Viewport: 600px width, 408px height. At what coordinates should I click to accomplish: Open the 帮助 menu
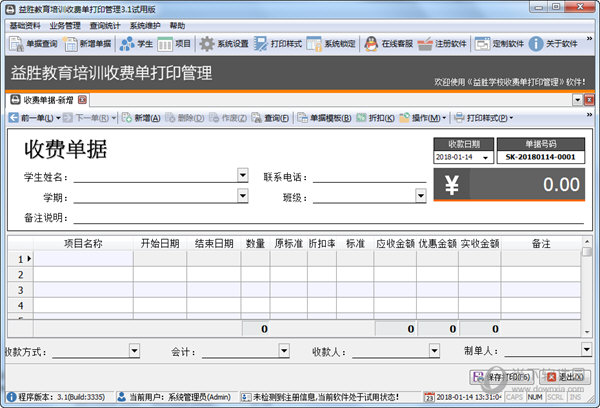click(x=177, y=26)
